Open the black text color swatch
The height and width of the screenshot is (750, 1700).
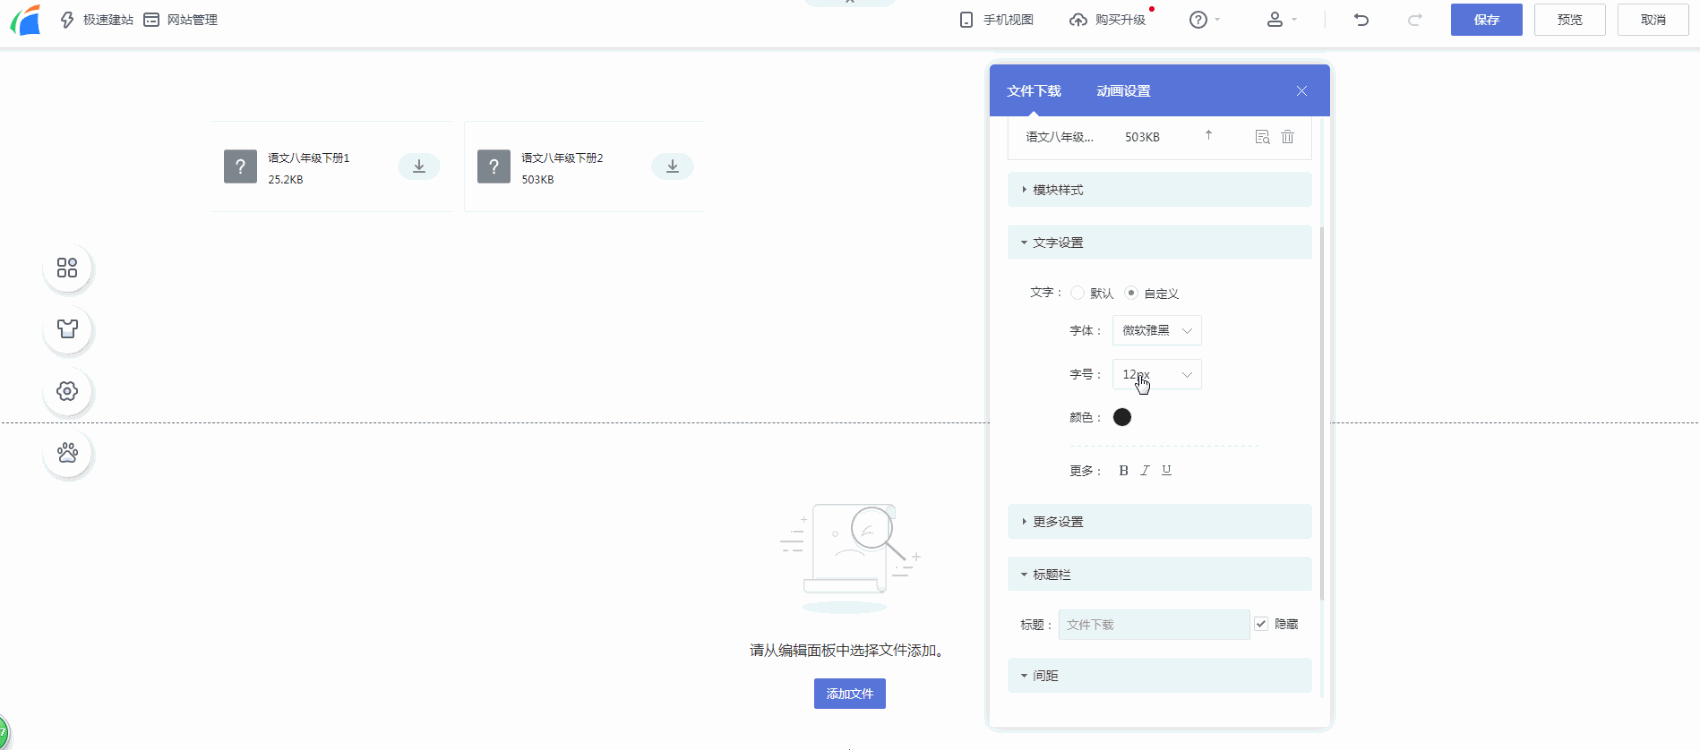[x=1122, y=417]
